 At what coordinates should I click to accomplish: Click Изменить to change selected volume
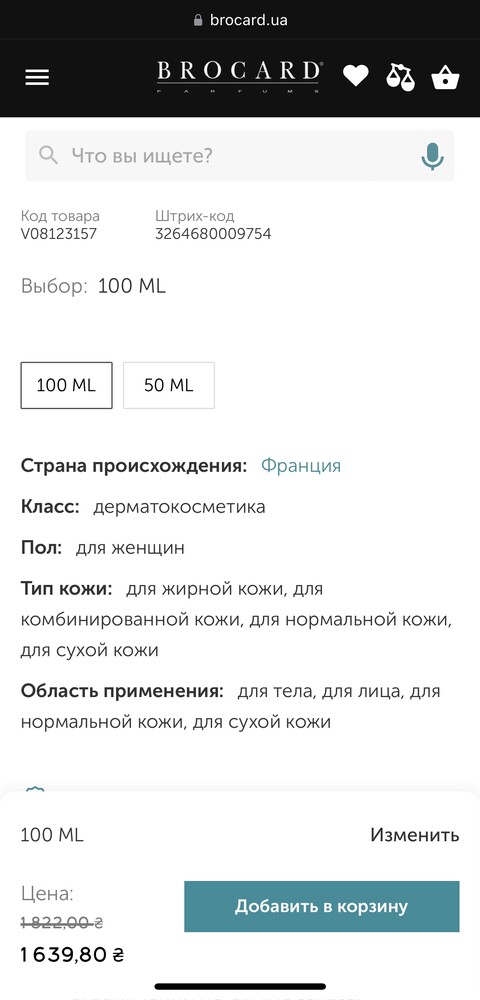pos(415,835)
